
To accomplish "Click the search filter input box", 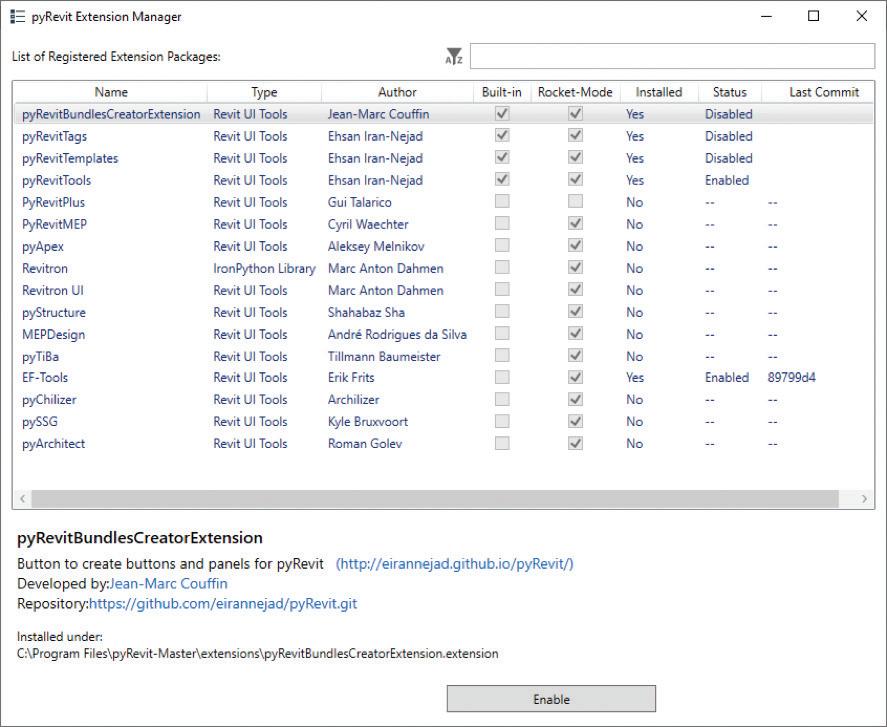I will pyautogui.click(x=672, y=56).
